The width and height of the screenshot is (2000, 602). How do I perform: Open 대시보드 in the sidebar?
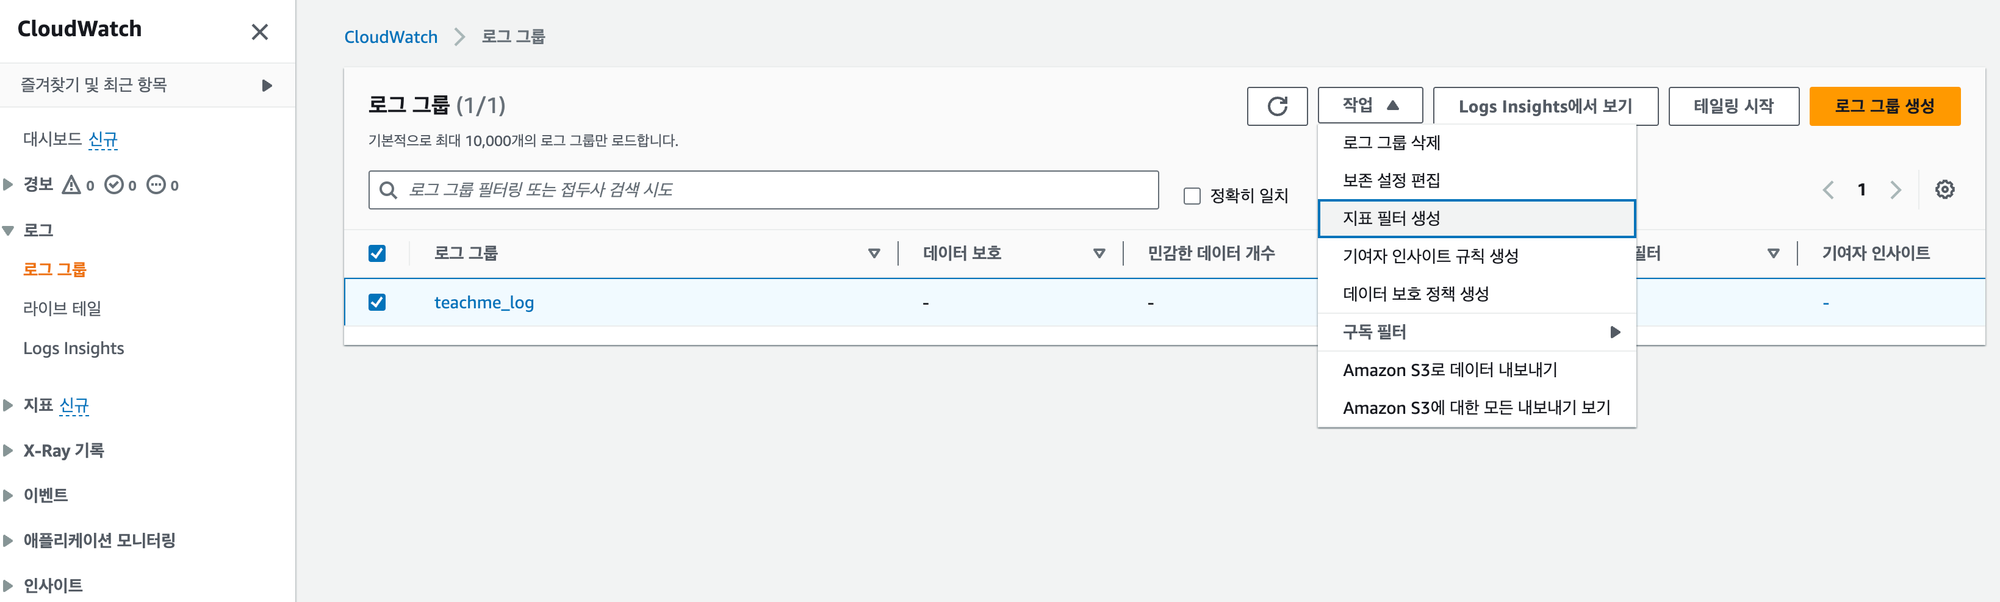click(x=52, y=140)
